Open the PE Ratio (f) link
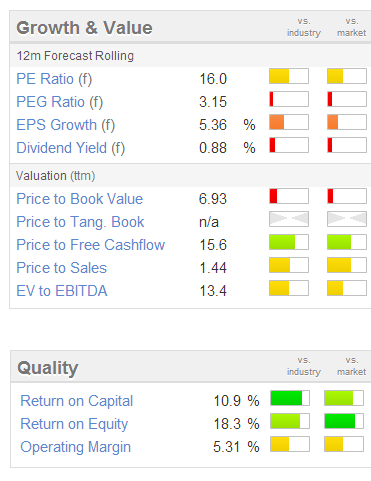Screen dimensions: 371x481 [54, 79]
